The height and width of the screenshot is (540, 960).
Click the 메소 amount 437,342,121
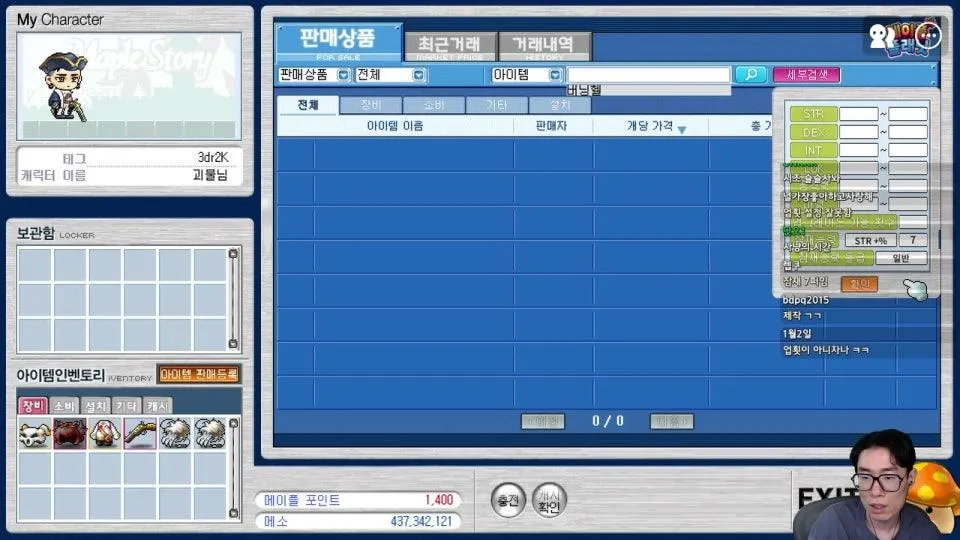tap(421, 522)
